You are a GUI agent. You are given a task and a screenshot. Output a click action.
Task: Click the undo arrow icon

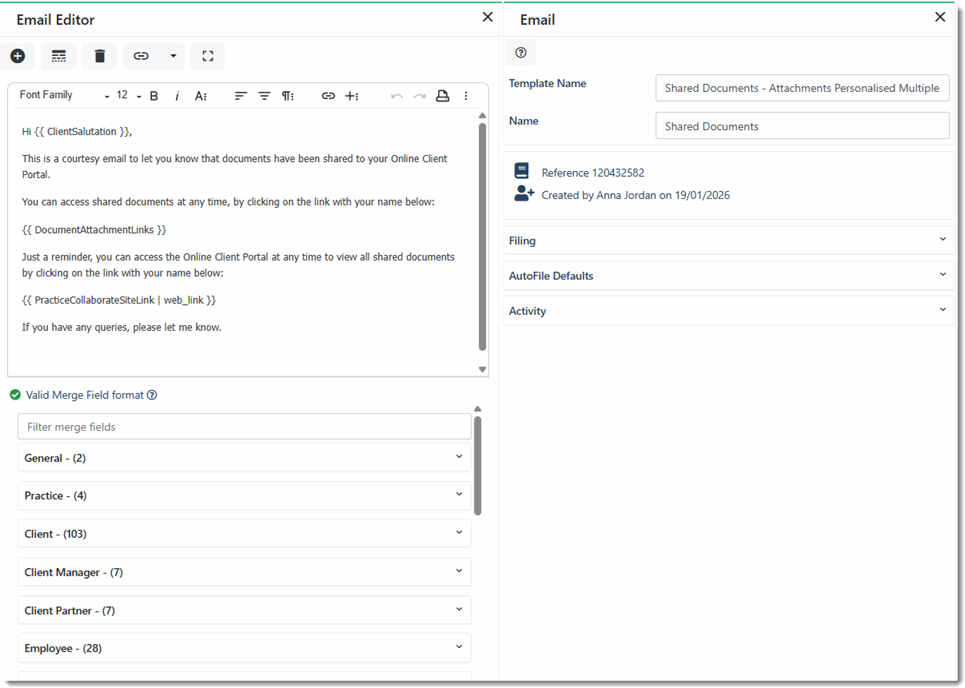tap(397, 96)
